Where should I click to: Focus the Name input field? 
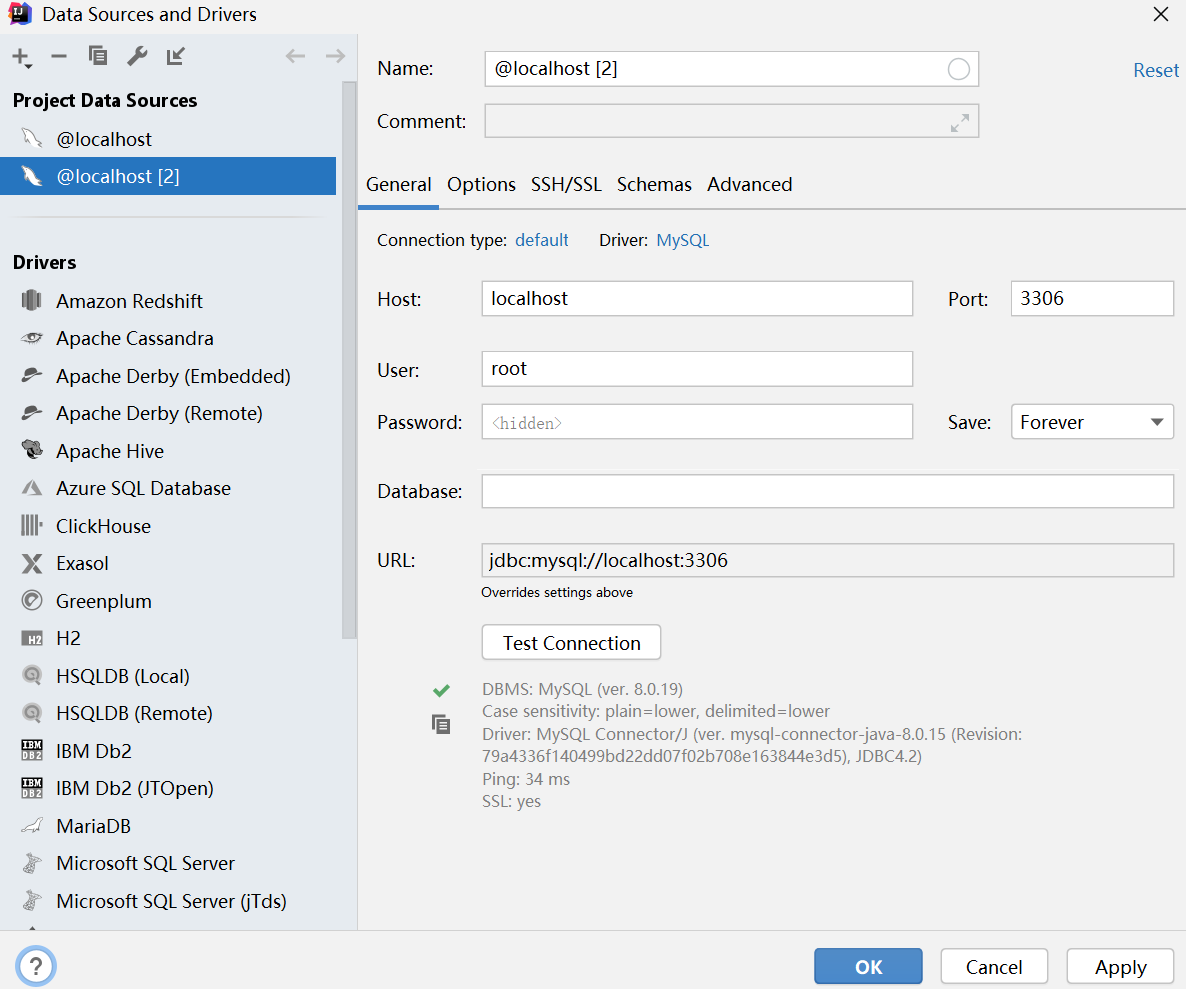click(x=731, y=69)
